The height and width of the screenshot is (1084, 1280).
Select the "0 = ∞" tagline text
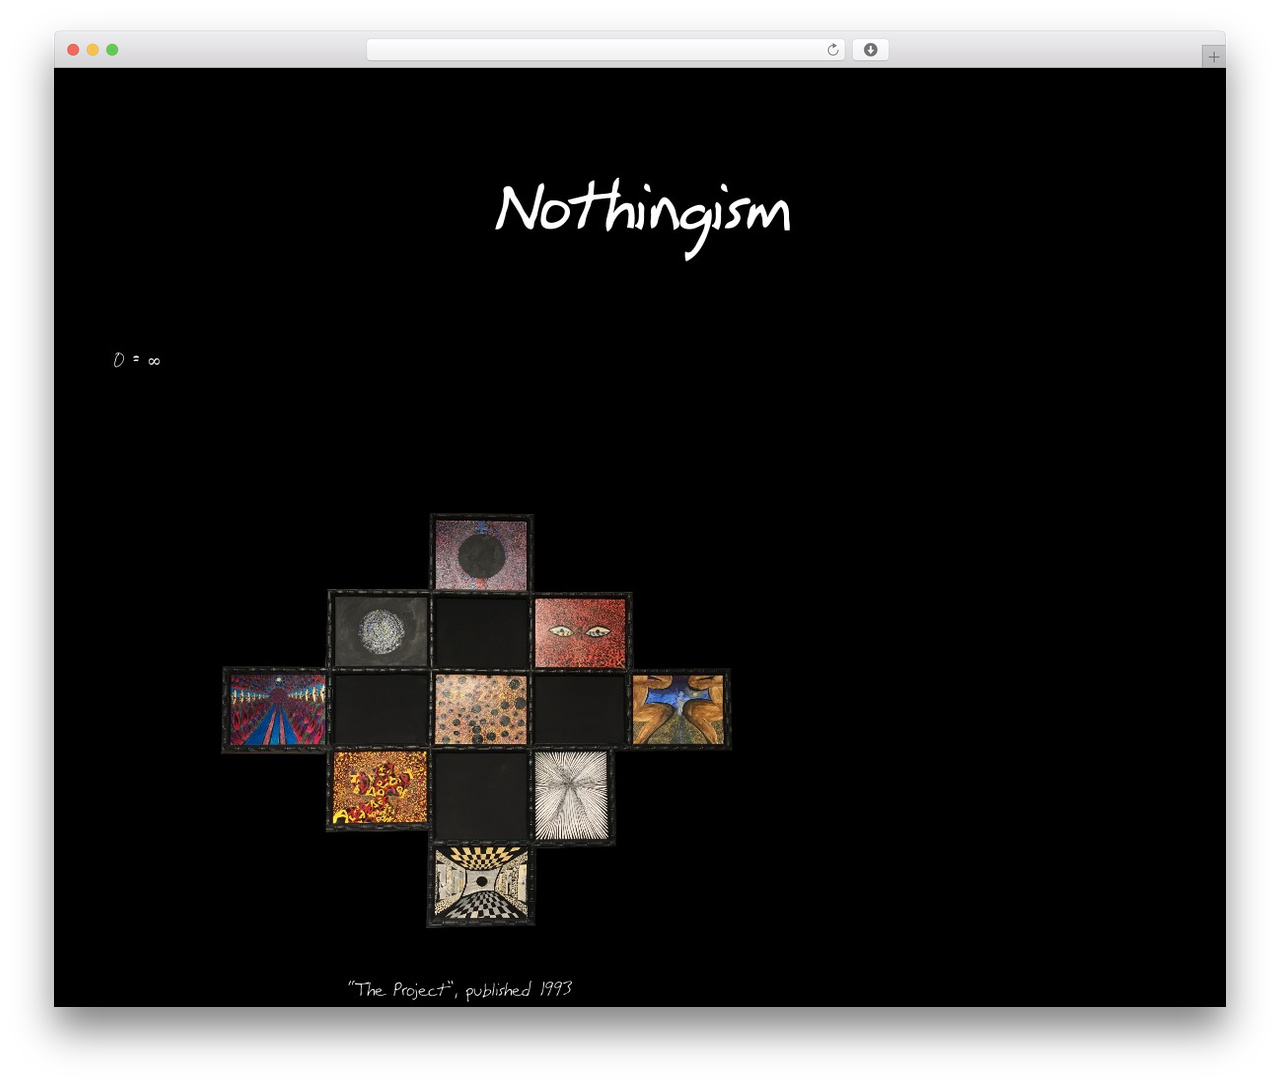click(137, 360)
